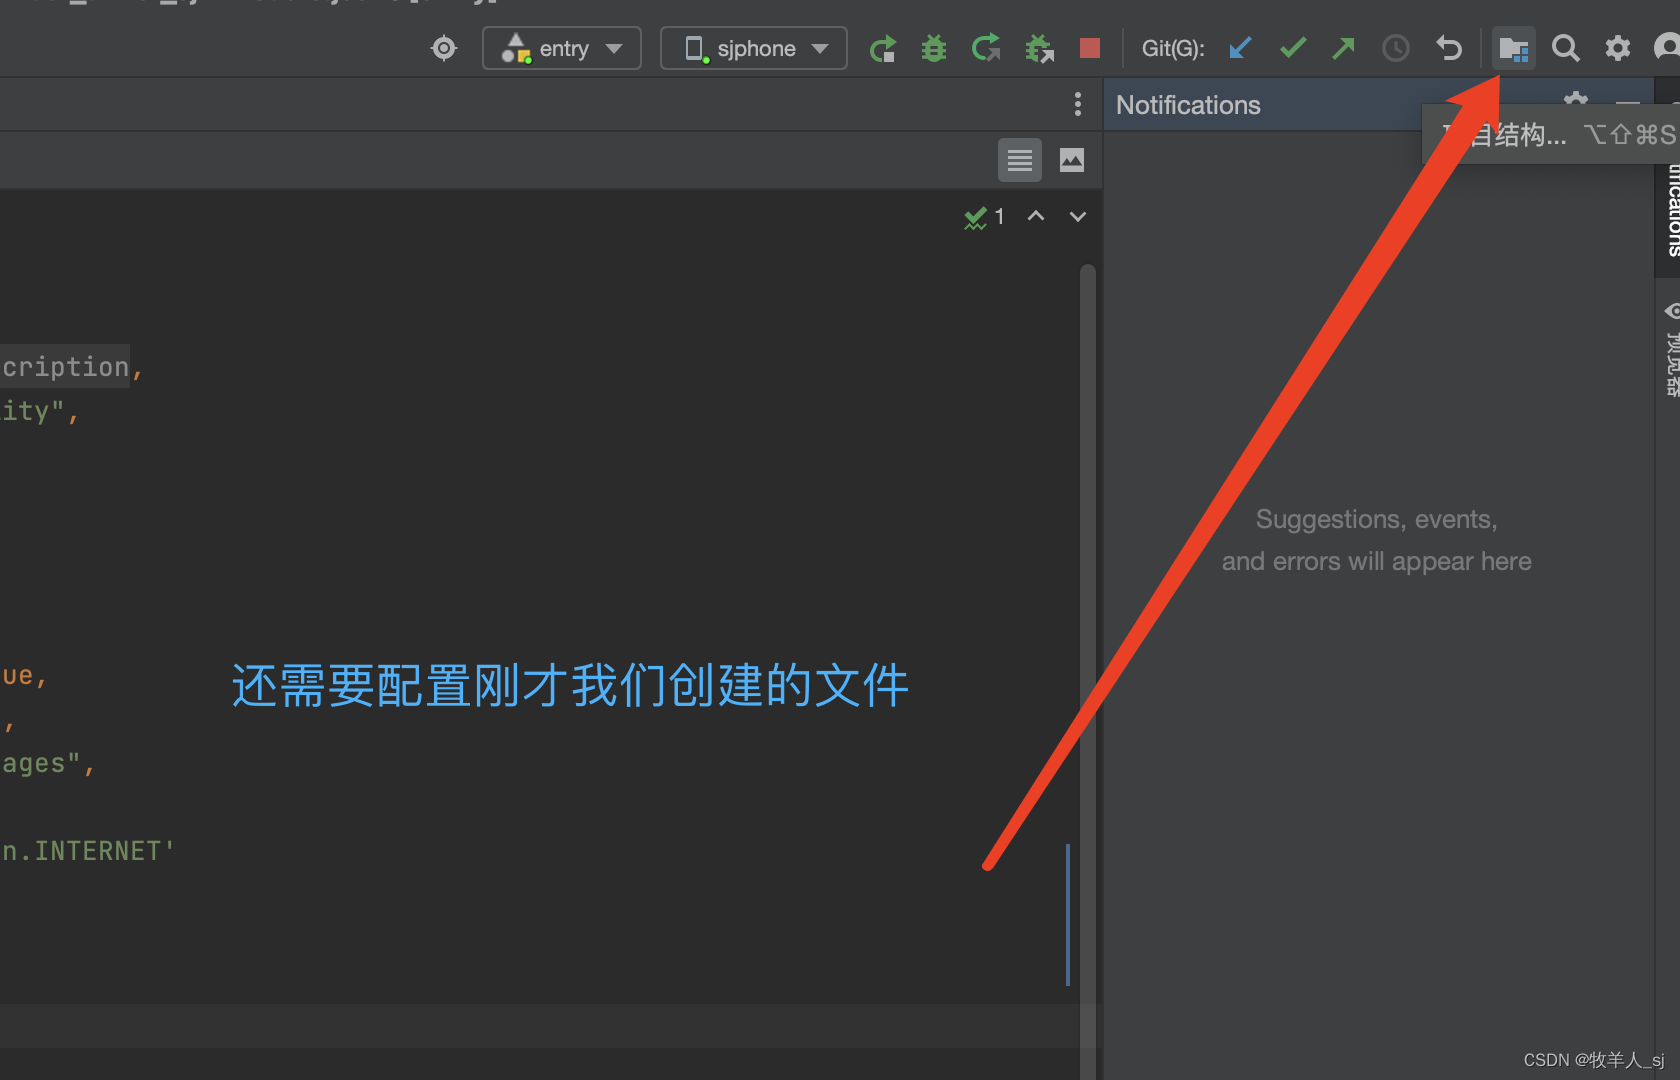Commit changes with the Git checkmark

tap(1293, 48)
